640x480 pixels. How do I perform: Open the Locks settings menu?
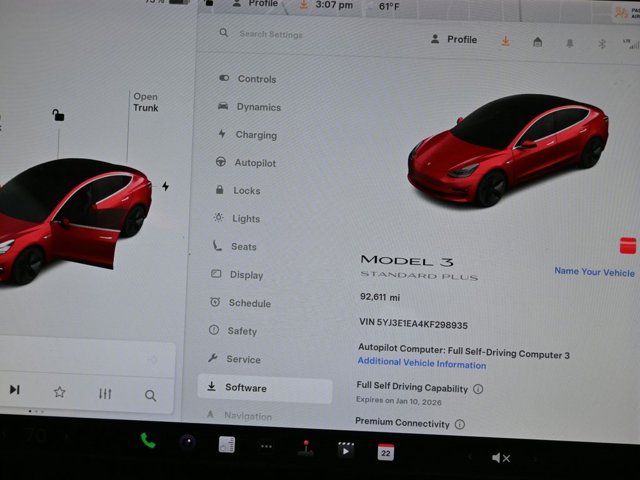238,190
